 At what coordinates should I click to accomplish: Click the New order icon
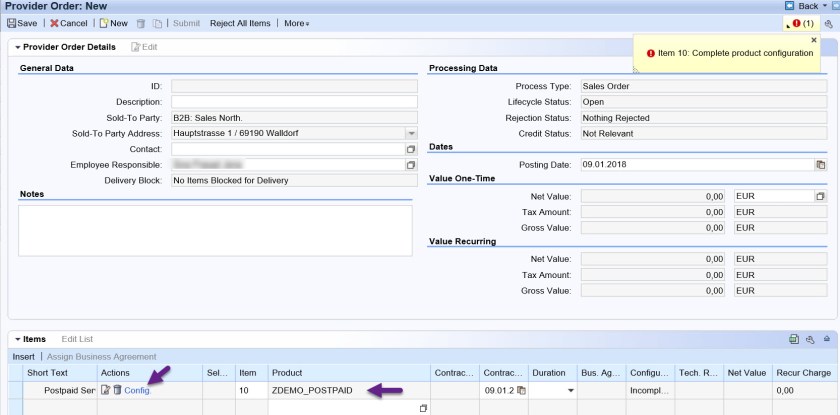113,23
